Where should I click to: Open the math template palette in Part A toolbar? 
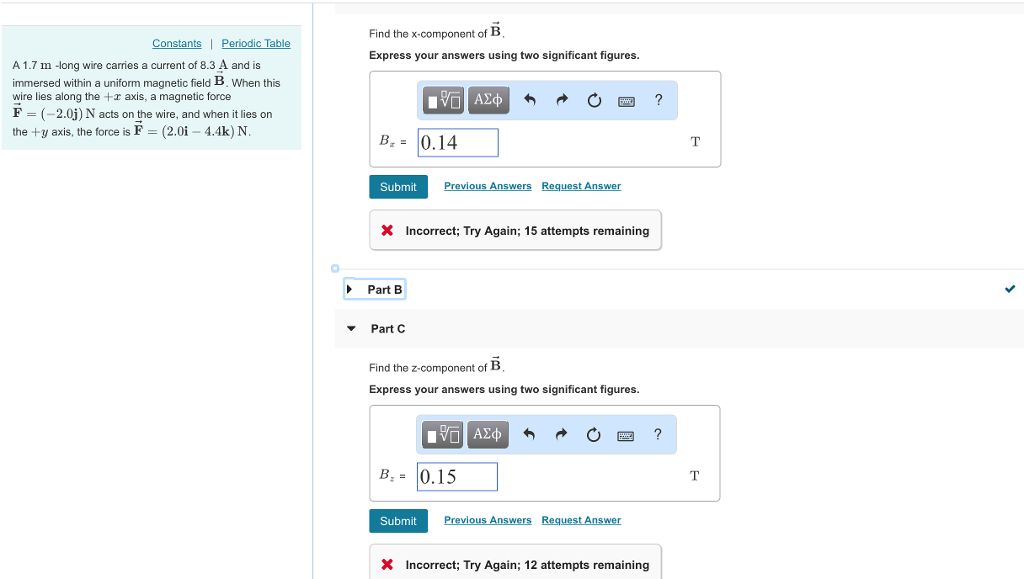442,100
